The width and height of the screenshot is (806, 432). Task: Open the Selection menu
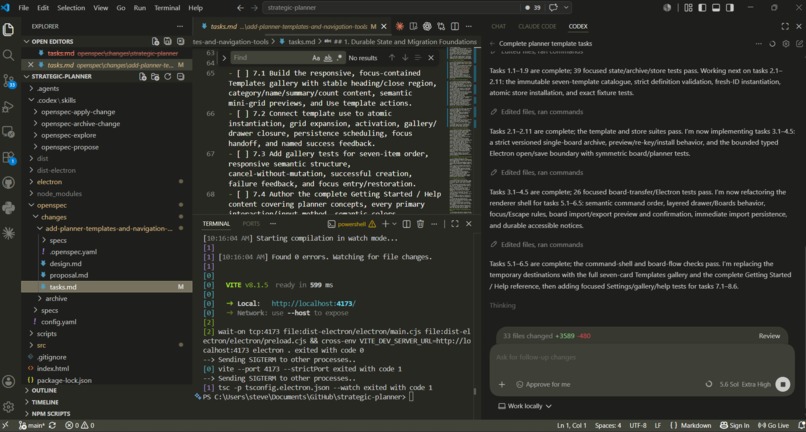click(71, 8)
